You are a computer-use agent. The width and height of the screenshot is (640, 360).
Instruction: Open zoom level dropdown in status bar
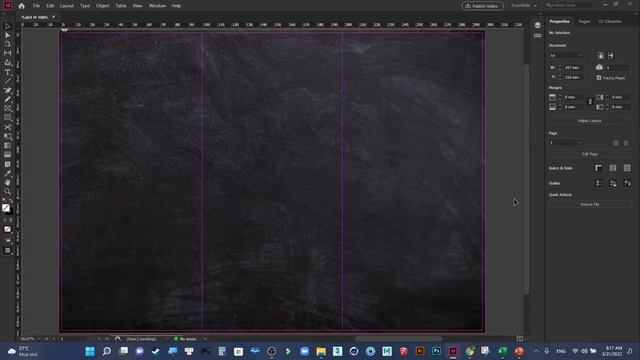(39, 339)
